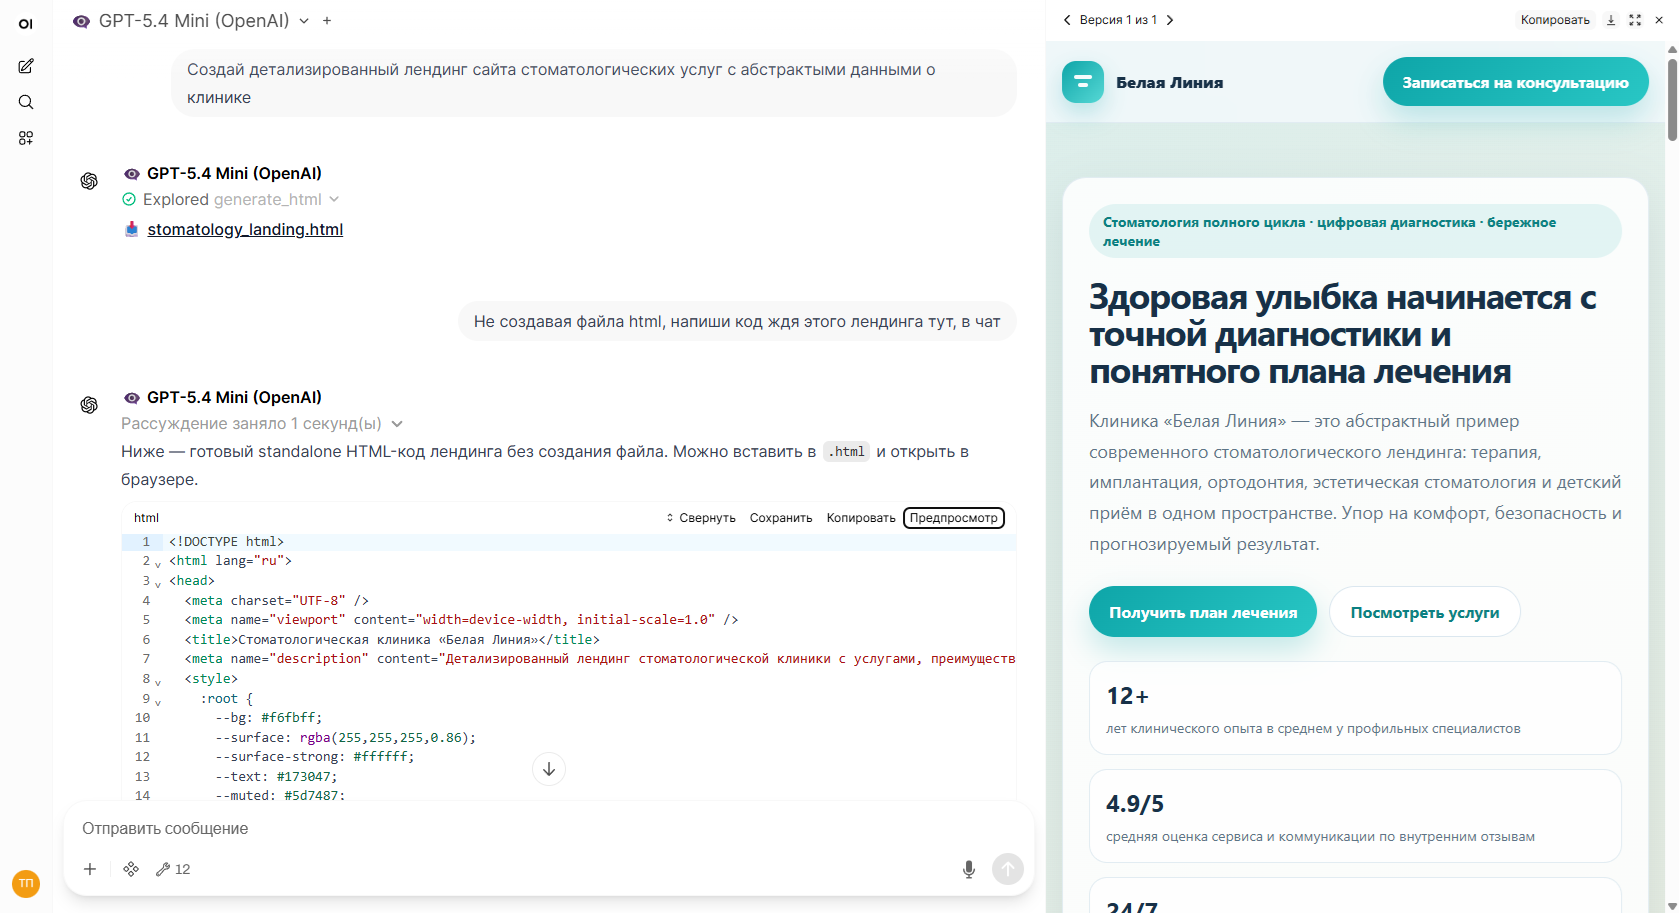
Task: Click the first user prompt message bubble
Action: tap(594, 83)
